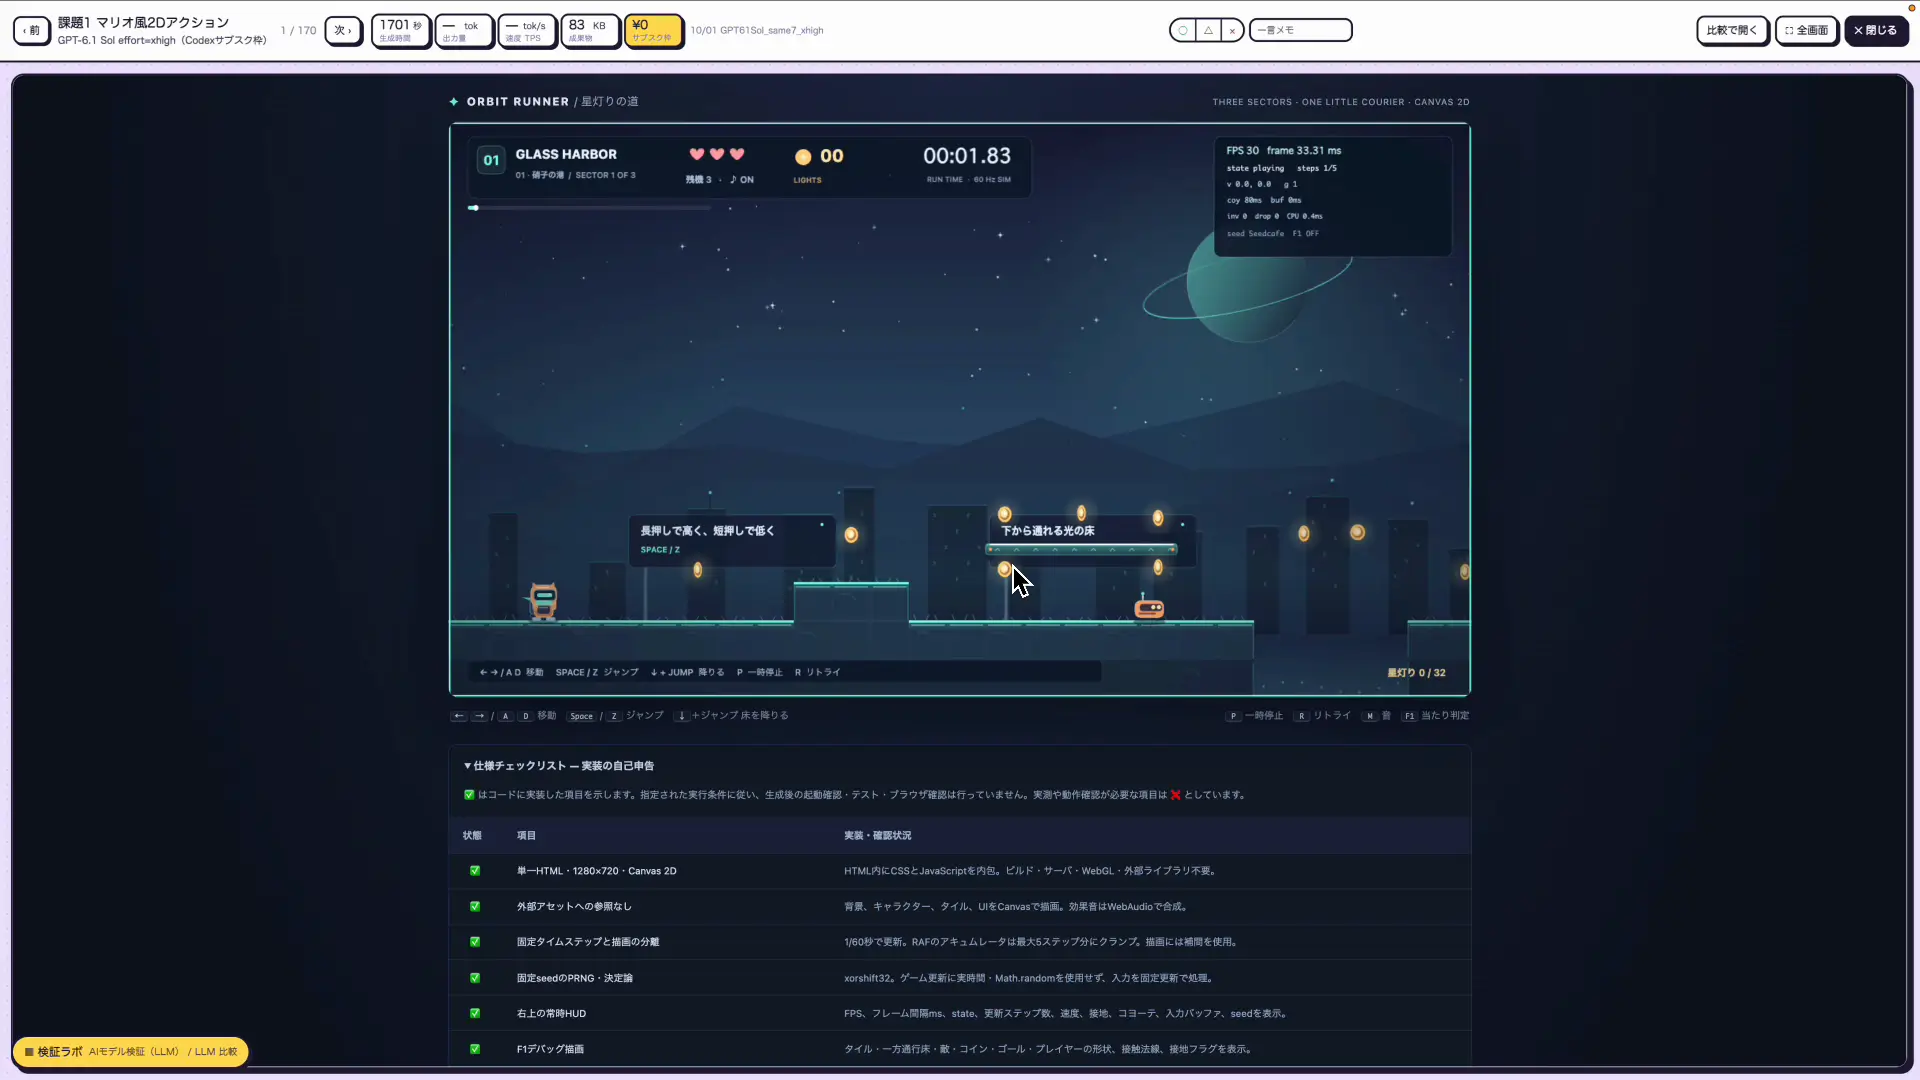Click the 星灯り 0 / 32 counter
The image size is (1920, 1080).
tap(1416, 673)
